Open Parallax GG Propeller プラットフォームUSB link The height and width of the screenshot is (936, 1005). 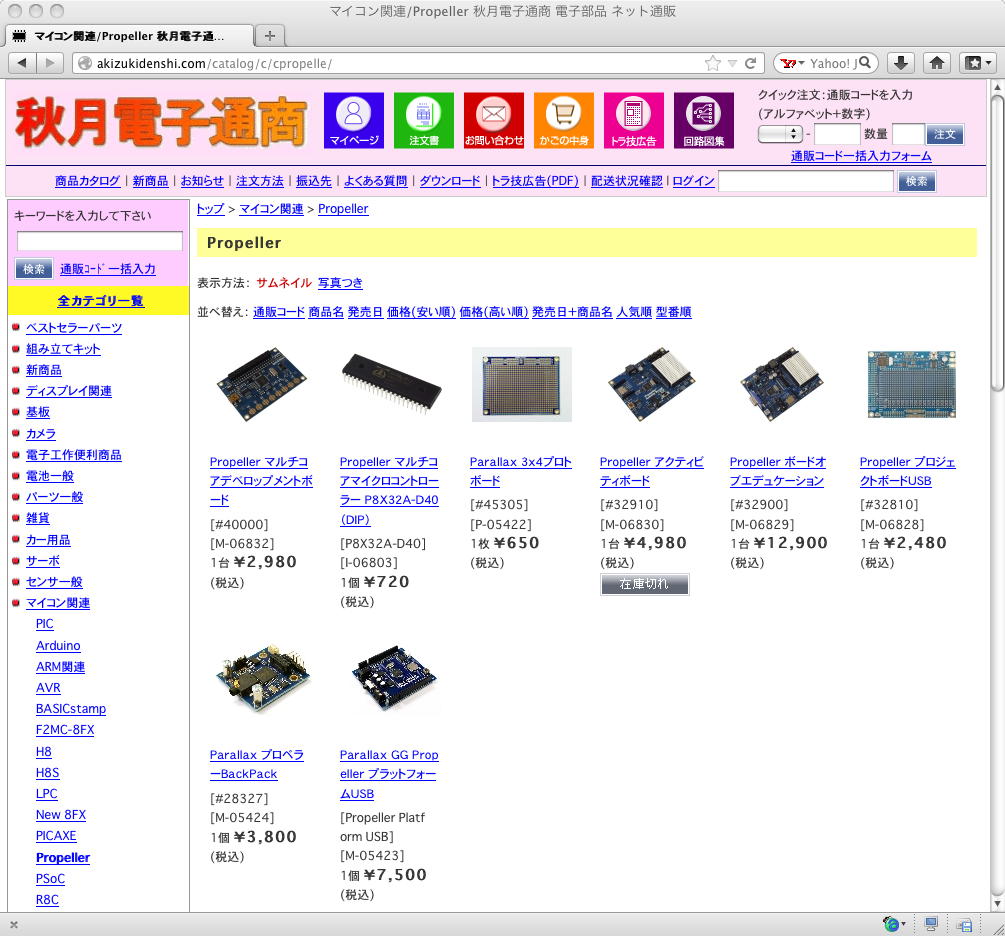click(x=389, y=774)
